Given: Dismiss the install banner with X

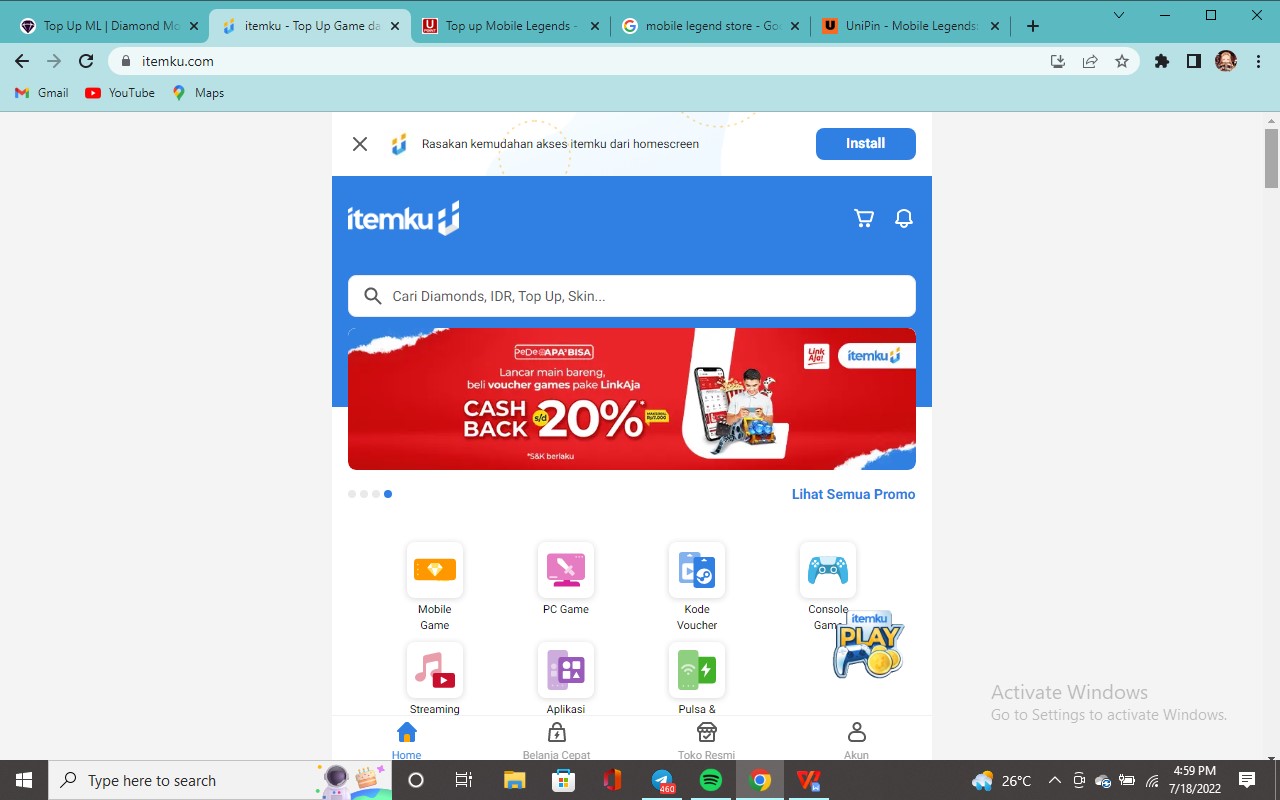Looking at the screenshot, I should pos(360,144).
